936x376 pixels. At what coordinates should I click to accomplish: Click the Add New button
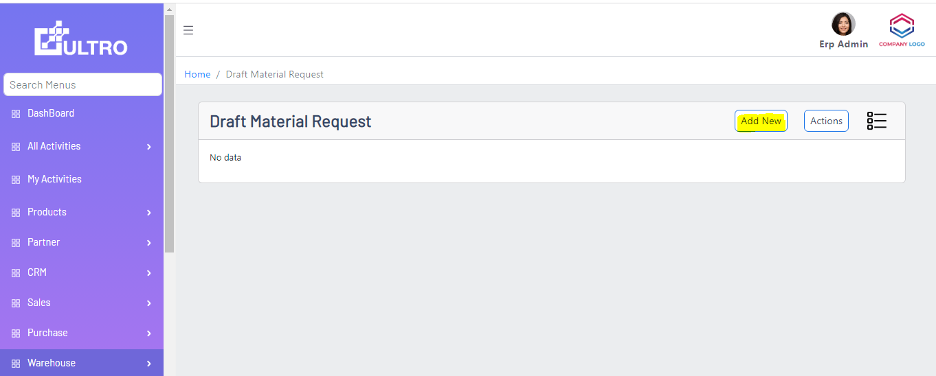(x=761, y=121)
